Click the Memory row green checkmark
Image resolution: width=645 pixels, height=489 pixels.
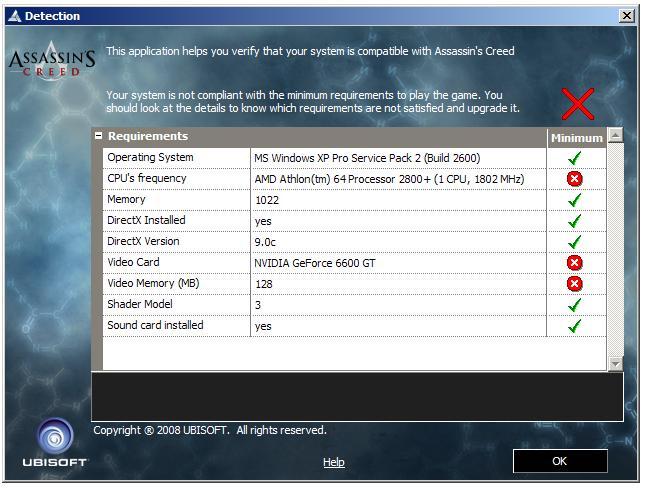[x=575, y=200]
